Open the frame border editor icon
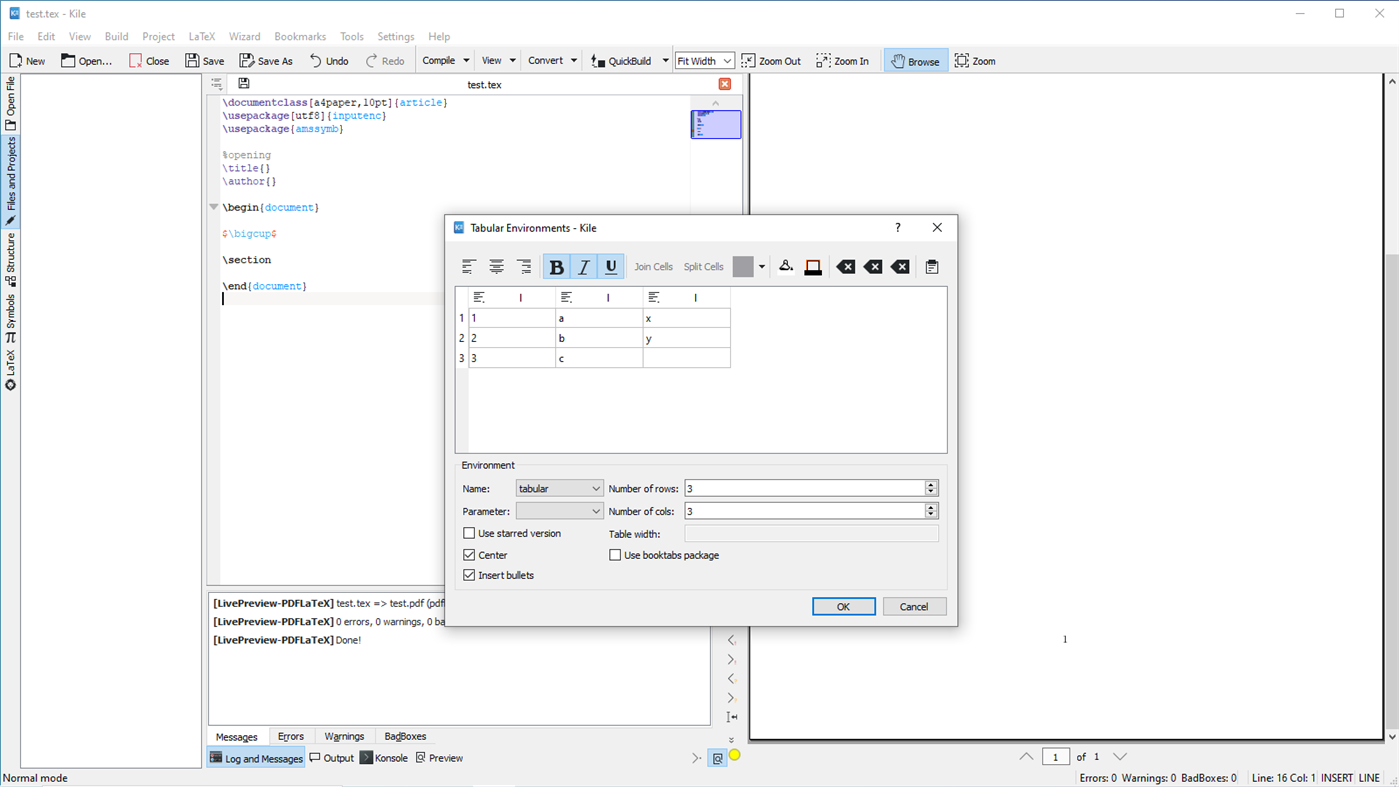The height and width of the screenshot is (787, 1399). 813,266
